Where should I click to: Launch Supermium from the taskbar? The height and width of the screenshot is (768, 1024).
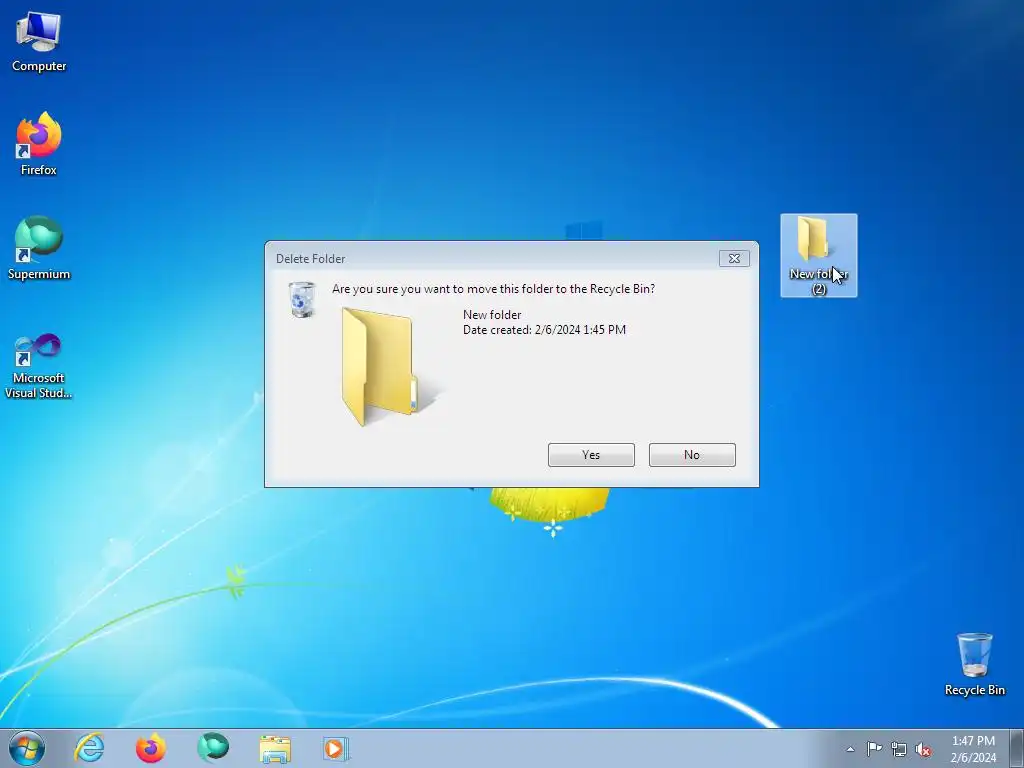(213, 748)
